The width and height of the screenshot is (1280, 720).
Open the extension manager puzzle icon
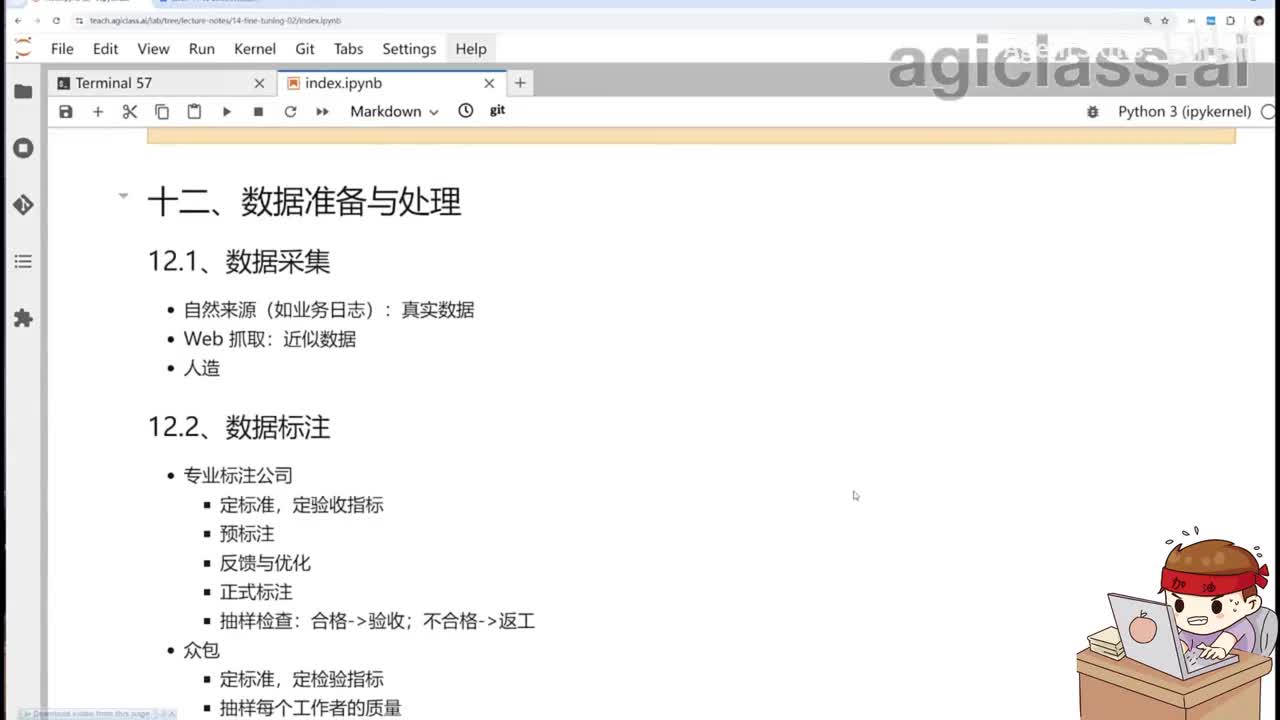coord(22,318)
